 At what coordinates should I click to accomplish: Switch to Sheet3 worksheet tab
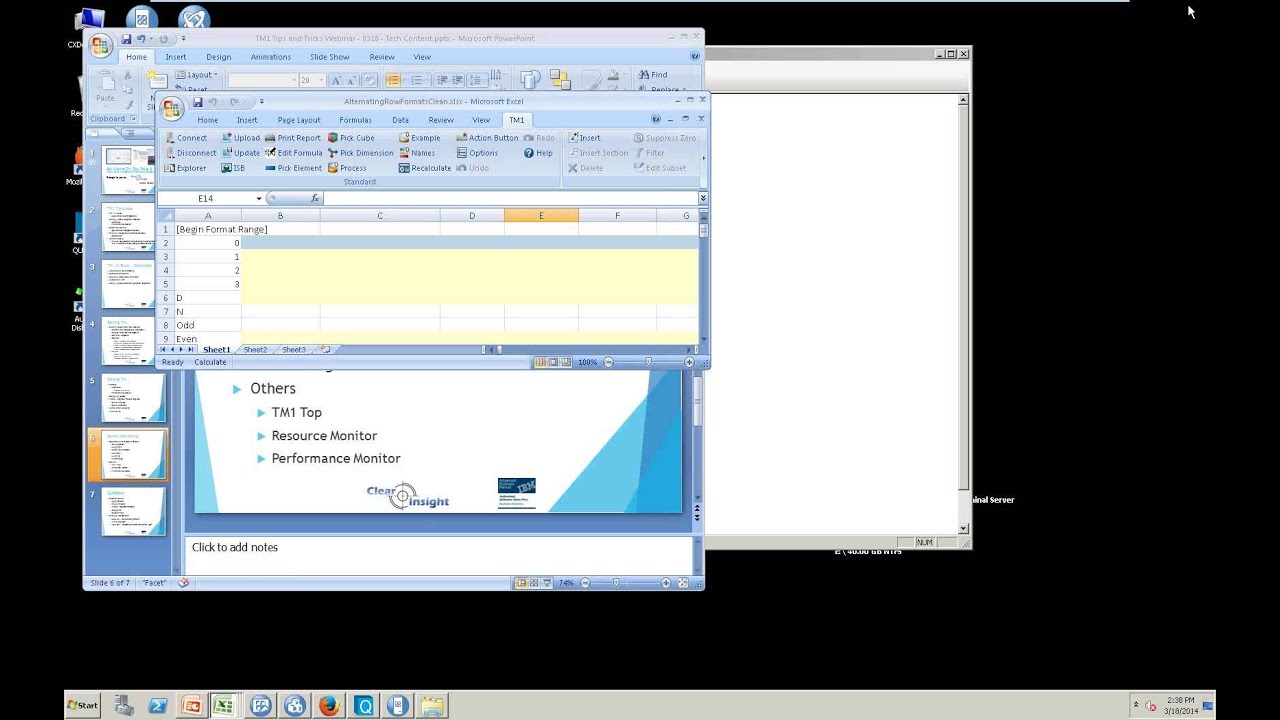click(293, 350)
